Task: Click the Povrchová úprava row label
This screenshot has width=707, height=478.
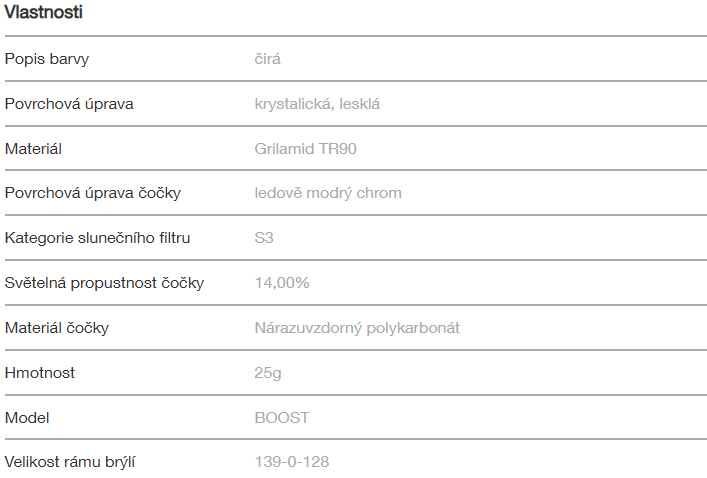Action: pyautogui.click(x=69, y=104)
